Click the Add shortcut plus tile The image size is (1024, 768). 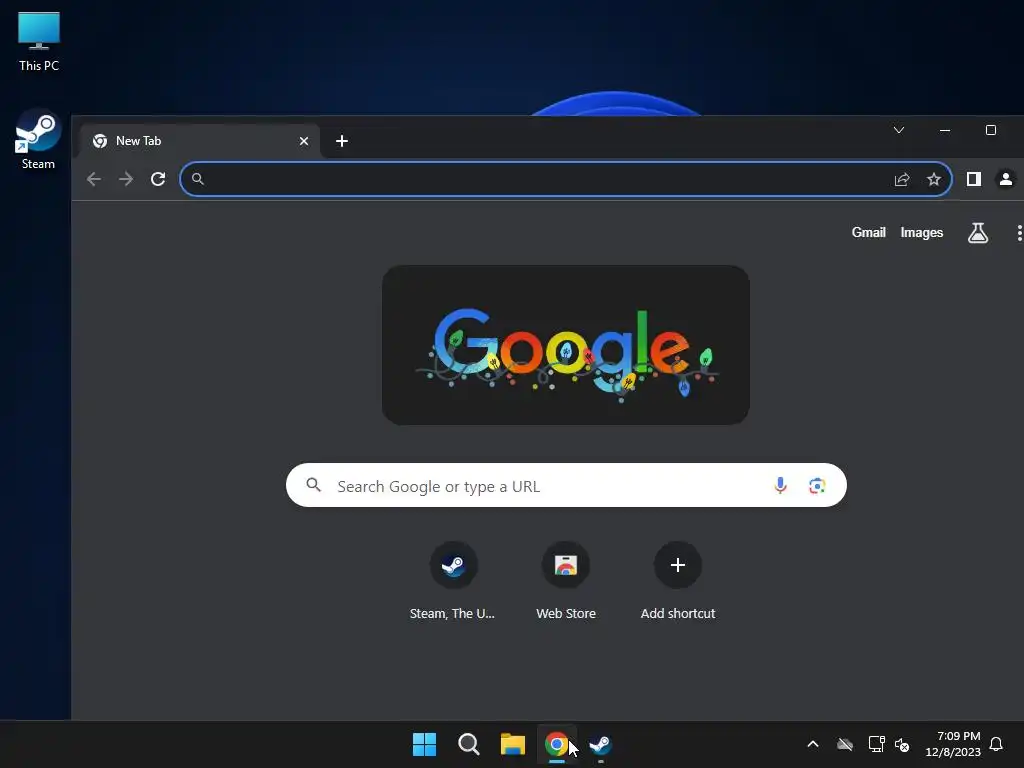coord(678,580)
